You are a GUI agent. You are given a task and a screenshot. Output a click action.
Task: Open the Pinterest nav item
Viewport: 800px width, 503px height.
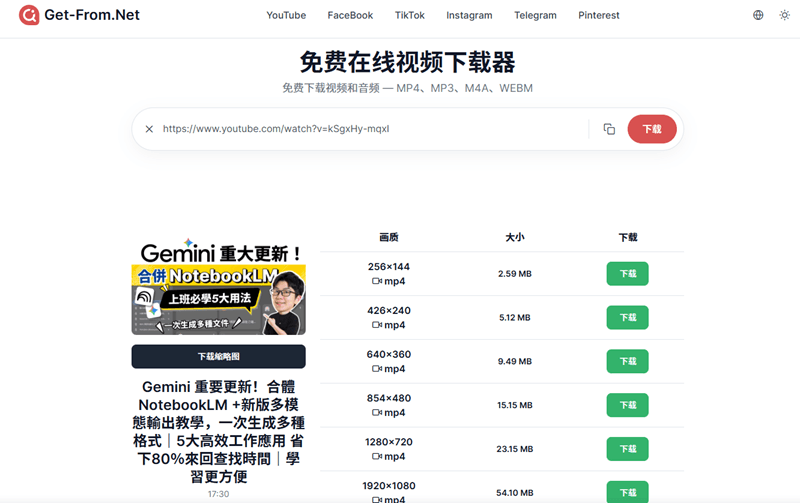click(x=598, y=15)
